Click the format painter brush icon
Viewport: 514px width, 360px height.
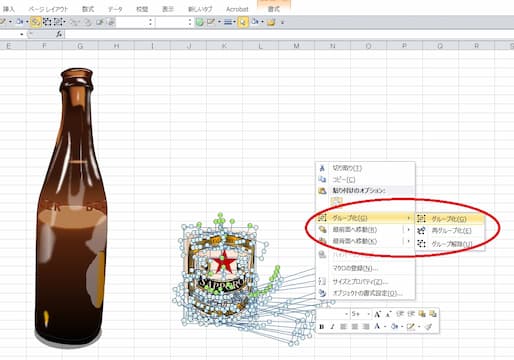click(429, 327)
